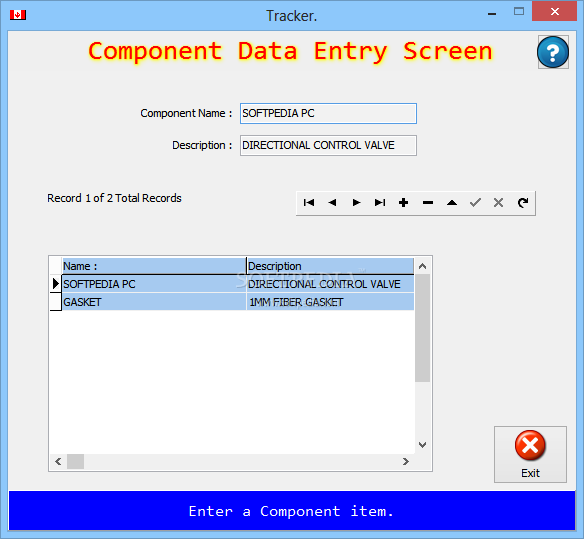Click grid scroll right arrow
This screenshot has height=539, width=584.
tap(406, 462)
